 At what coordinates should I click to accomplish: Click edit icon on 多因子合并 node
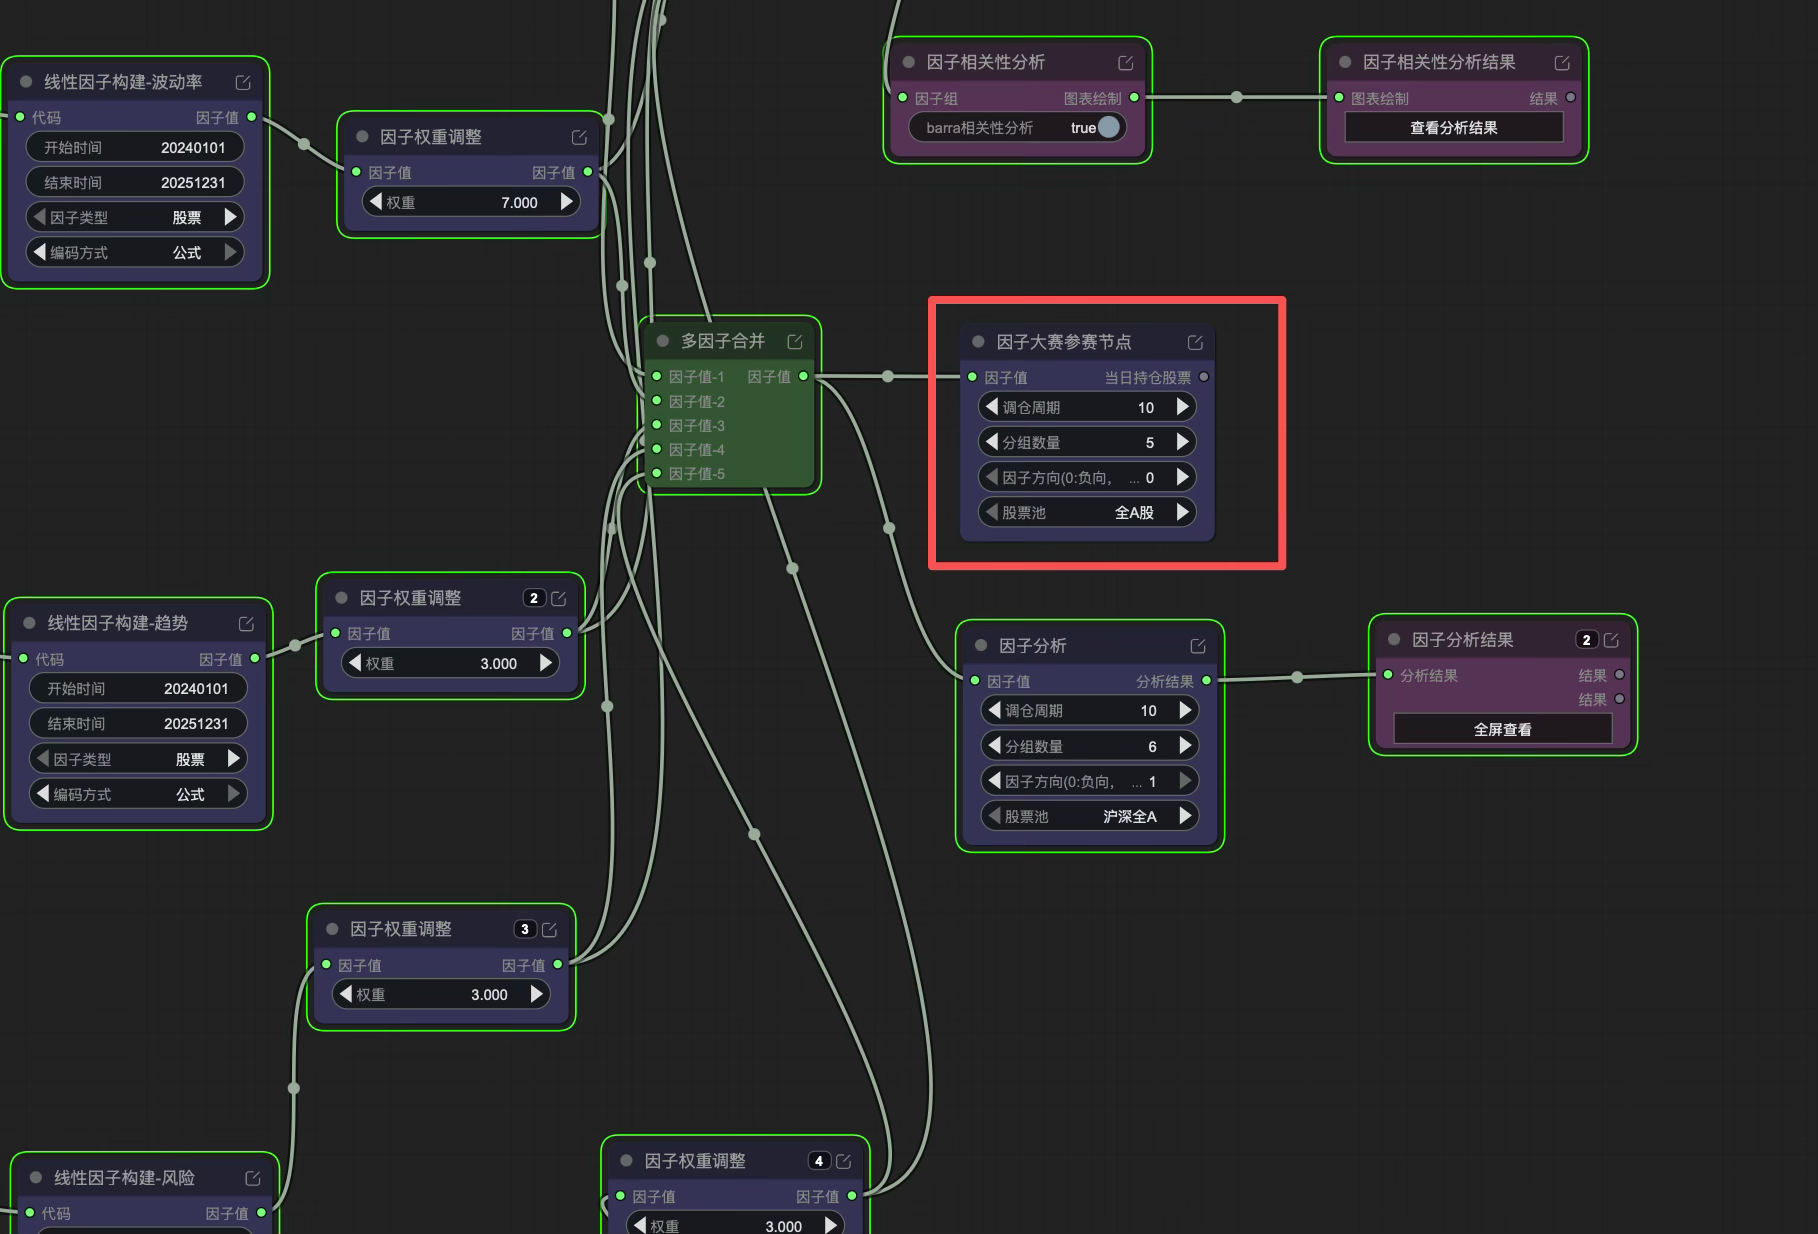pyautogui.click(x=795, y=341)
